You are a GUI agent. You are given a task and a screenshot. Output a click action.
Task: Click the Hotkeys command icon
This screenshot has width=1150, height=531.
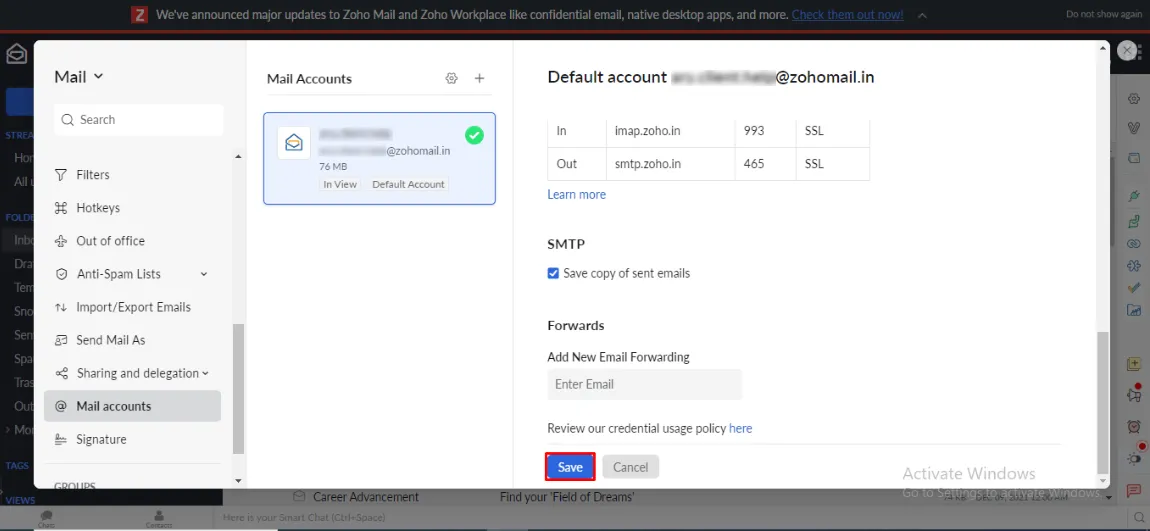click(61, 208)
